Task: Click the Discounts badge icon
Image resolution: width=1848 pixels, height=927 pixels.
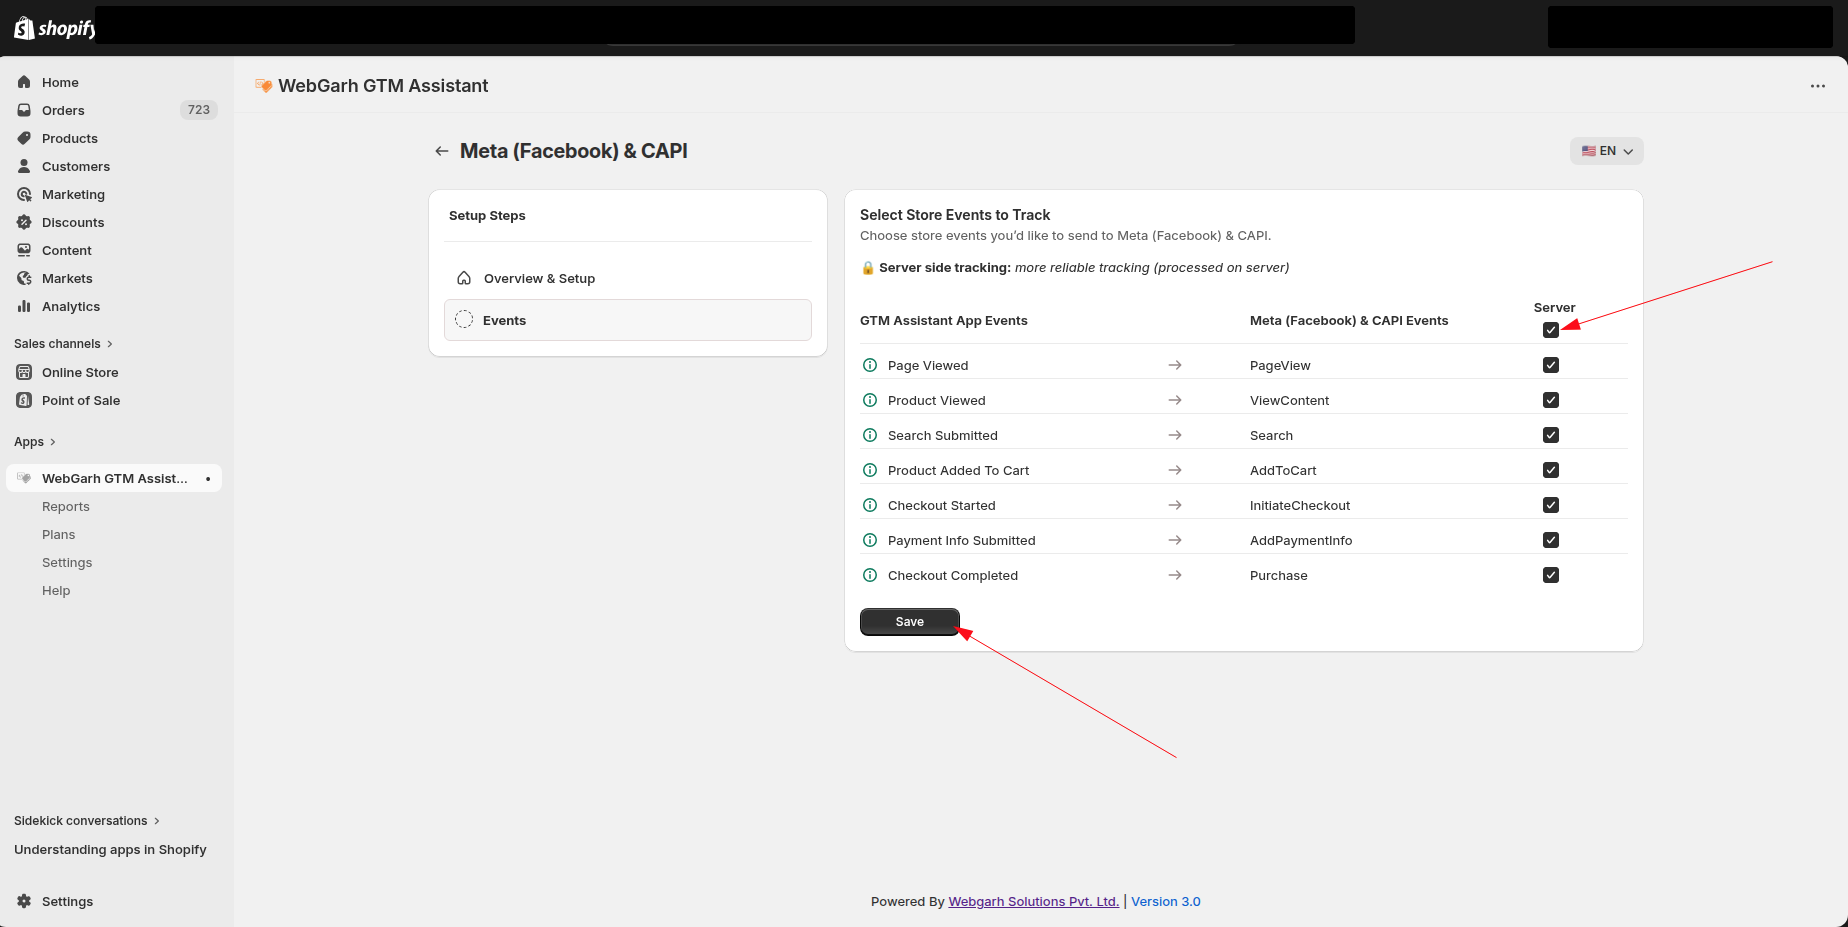Action: 24,222
